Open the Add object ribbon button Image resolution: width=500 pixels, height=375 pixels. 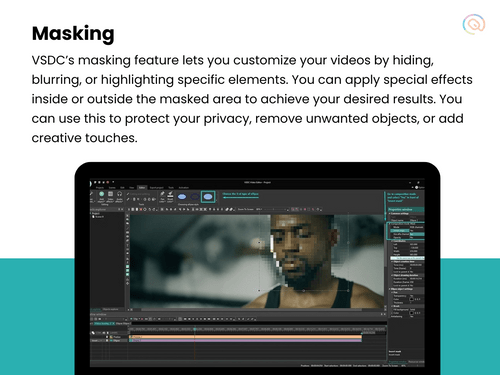coord(102,197)
